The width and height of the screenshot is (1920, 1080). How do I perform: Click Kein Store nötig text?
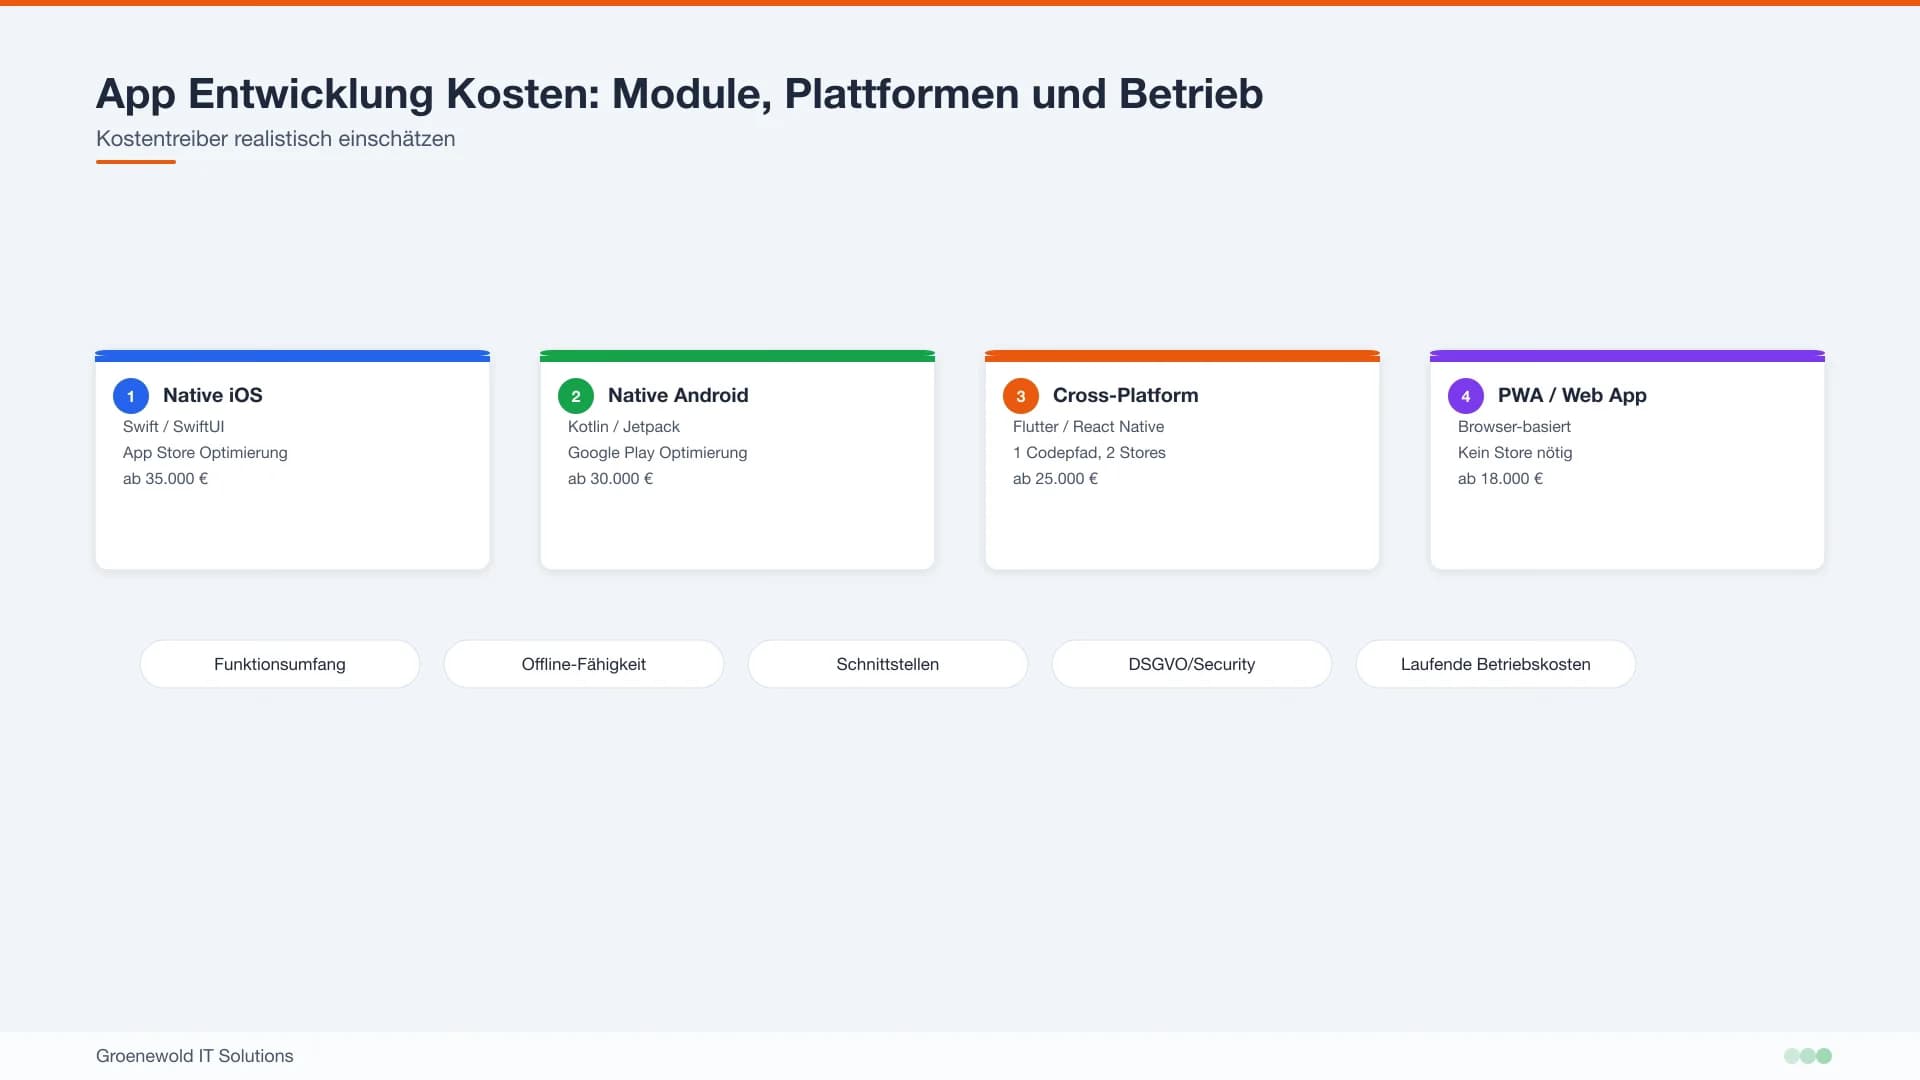click(1516, 452)
